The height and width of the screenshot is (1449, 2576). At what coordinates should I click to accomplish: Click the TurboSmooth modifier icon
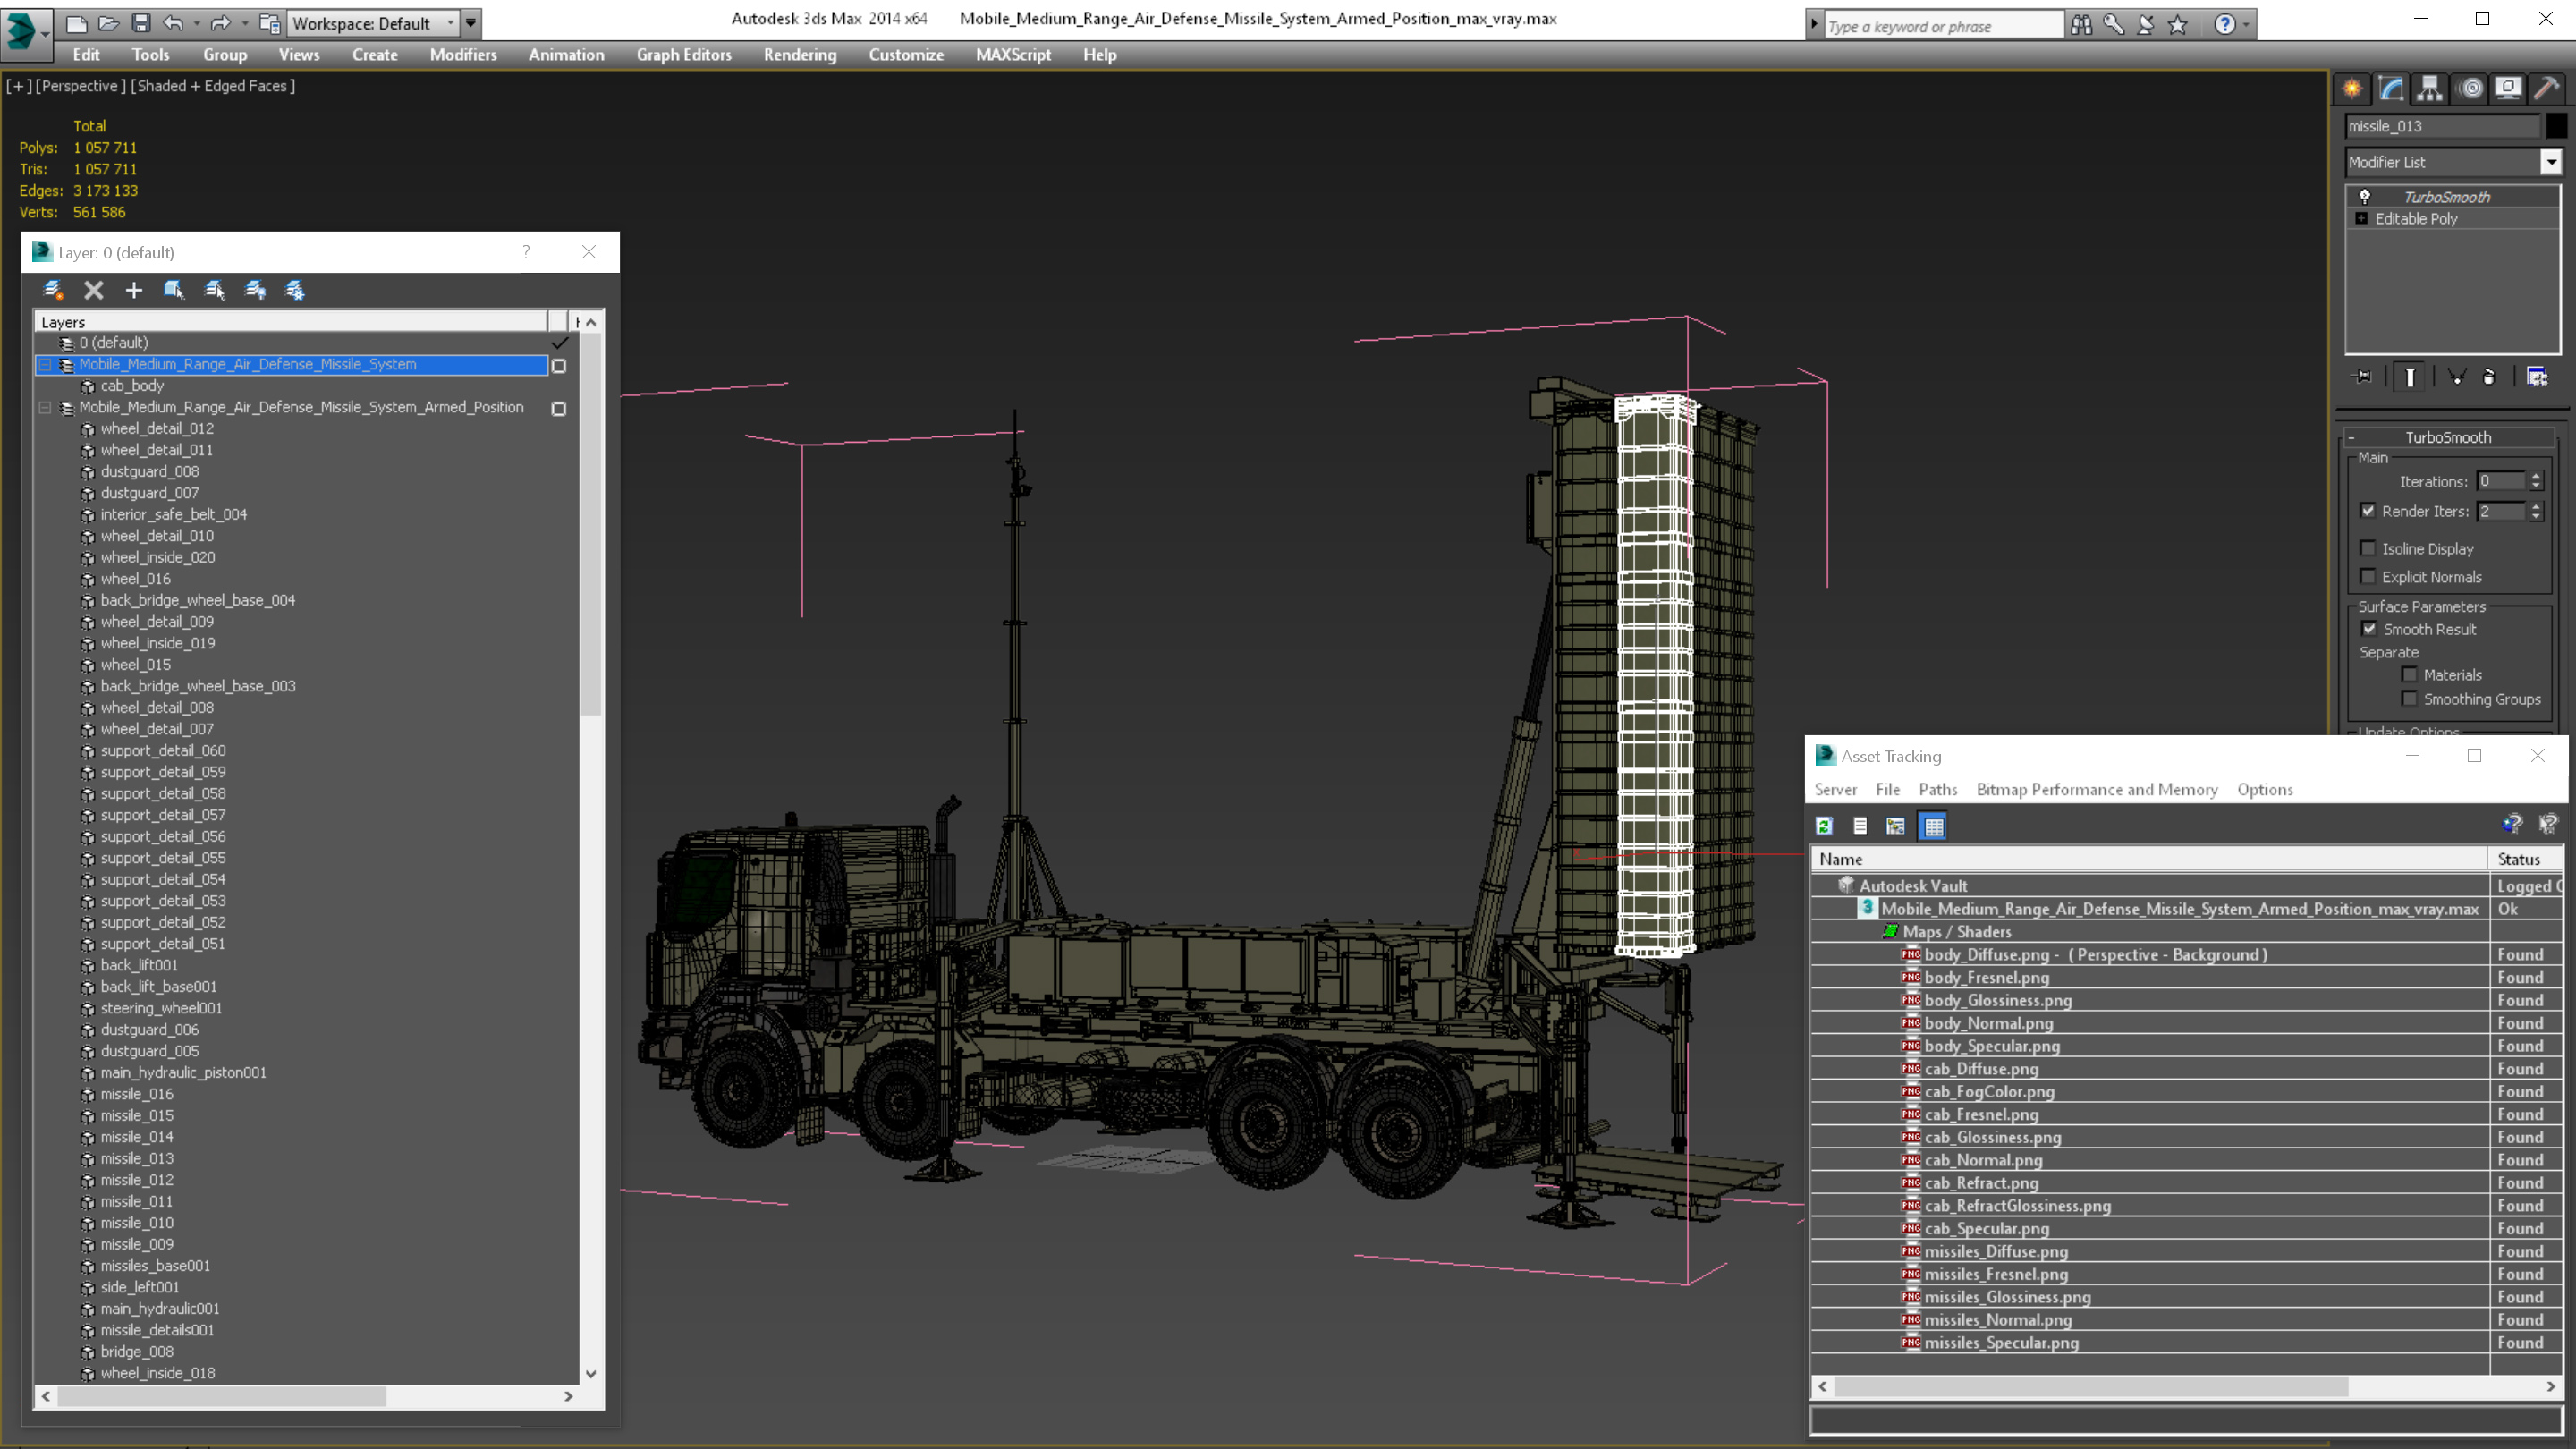(2366, 197)
